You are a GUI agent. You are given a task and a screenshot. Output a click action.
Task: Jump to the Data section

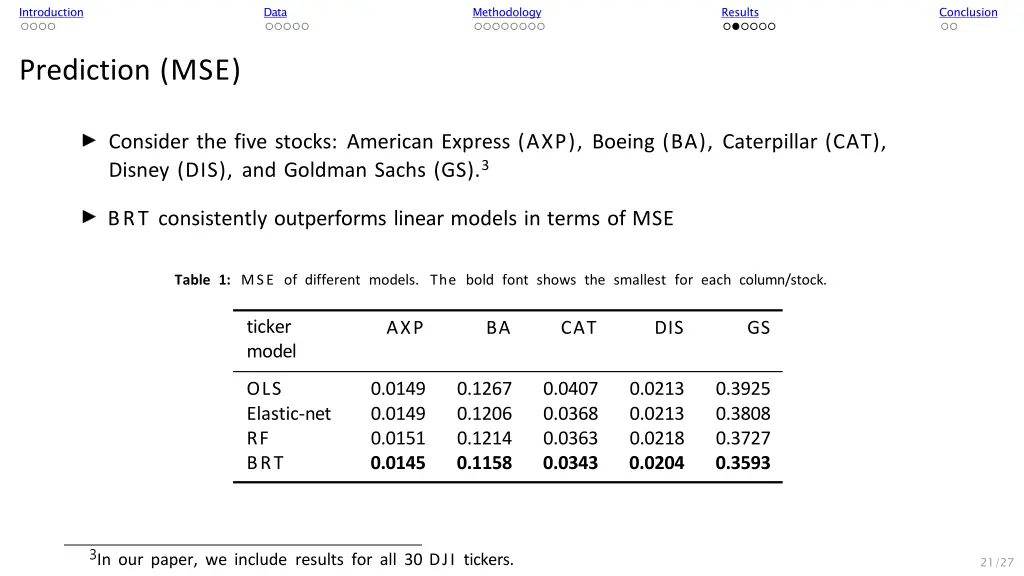point(275,12)
